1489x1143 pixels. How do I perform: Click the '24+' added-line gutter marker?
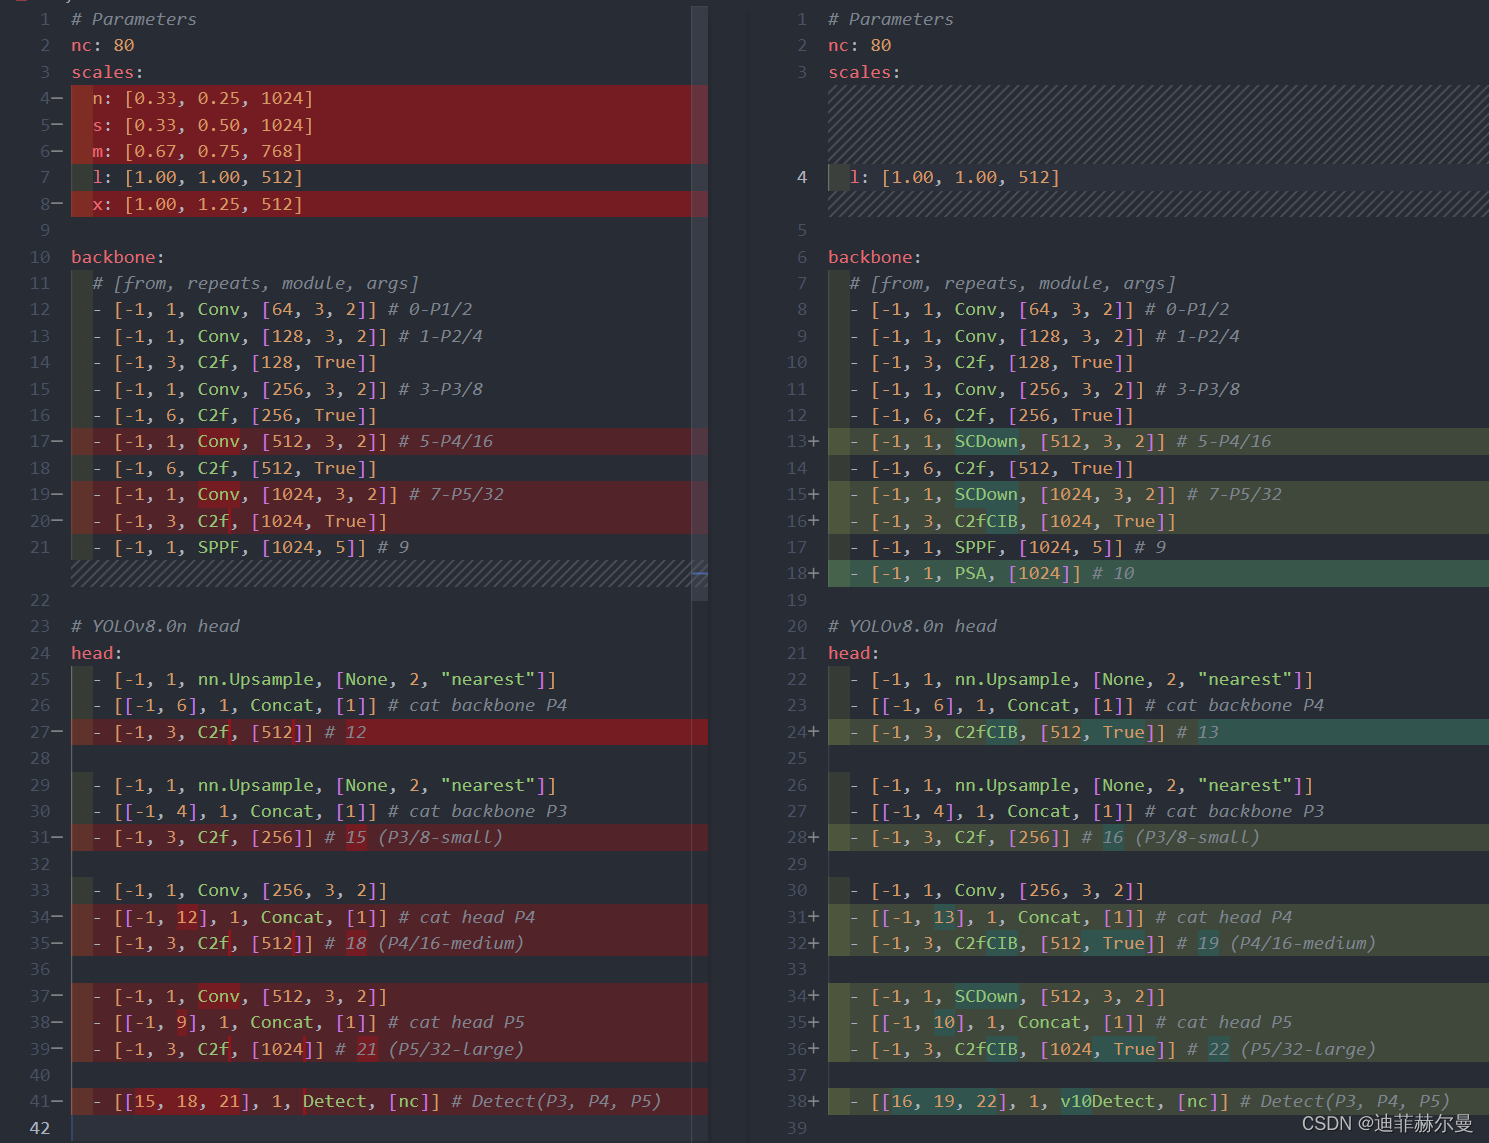803,732
